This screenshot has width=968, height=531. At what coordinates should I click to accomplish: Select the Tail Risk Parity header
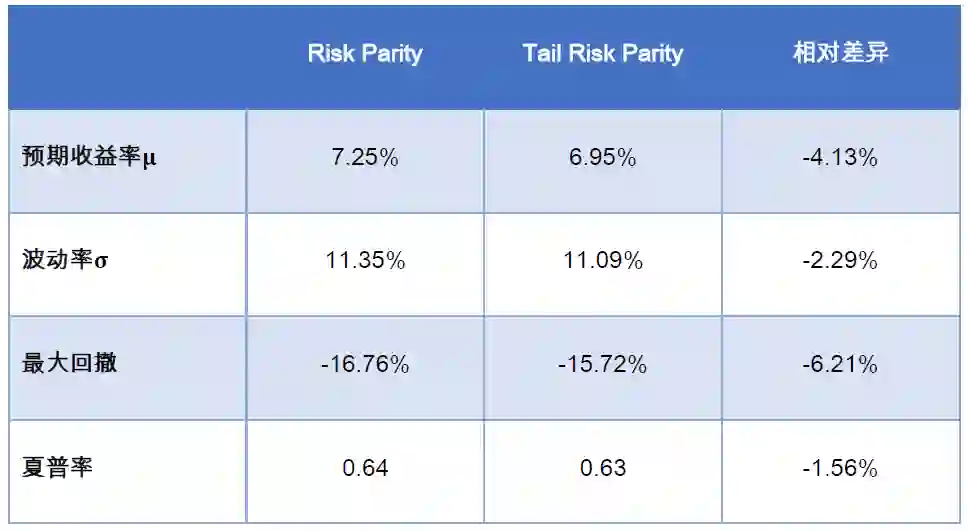[602, 54]
